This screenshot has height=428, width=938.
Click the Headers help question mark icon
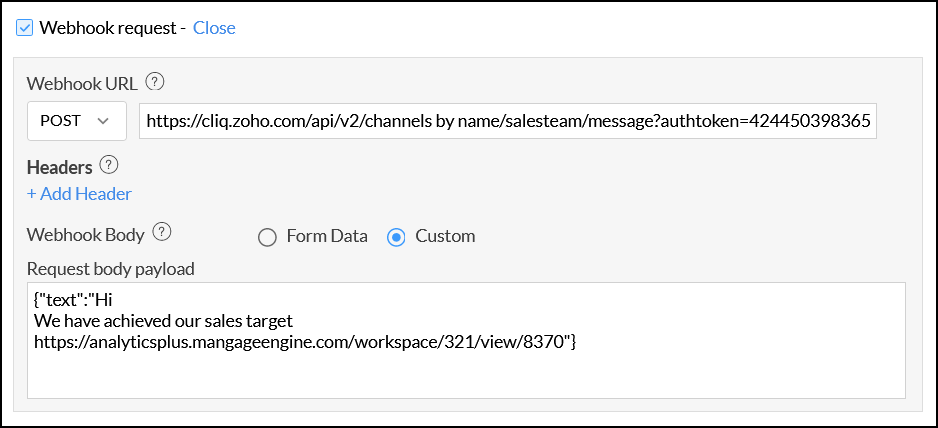[110, 166]
